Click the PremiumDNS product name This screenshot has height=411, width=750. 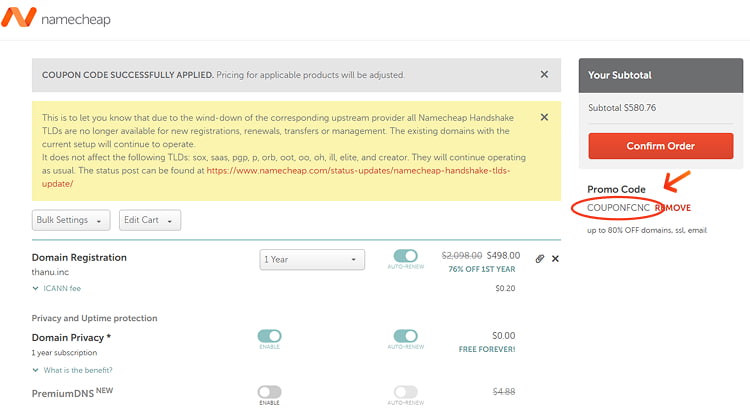63,394
